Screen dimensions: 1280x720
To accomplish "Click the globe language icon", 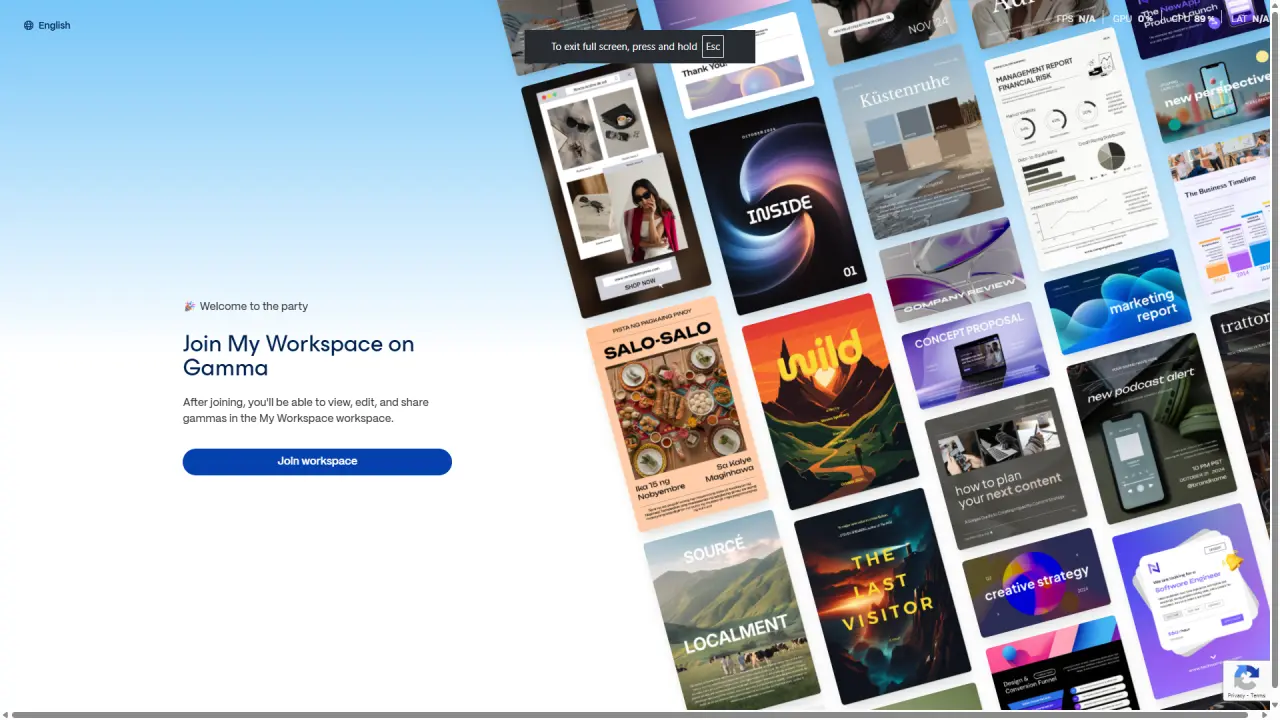I will tap(29, 25).
